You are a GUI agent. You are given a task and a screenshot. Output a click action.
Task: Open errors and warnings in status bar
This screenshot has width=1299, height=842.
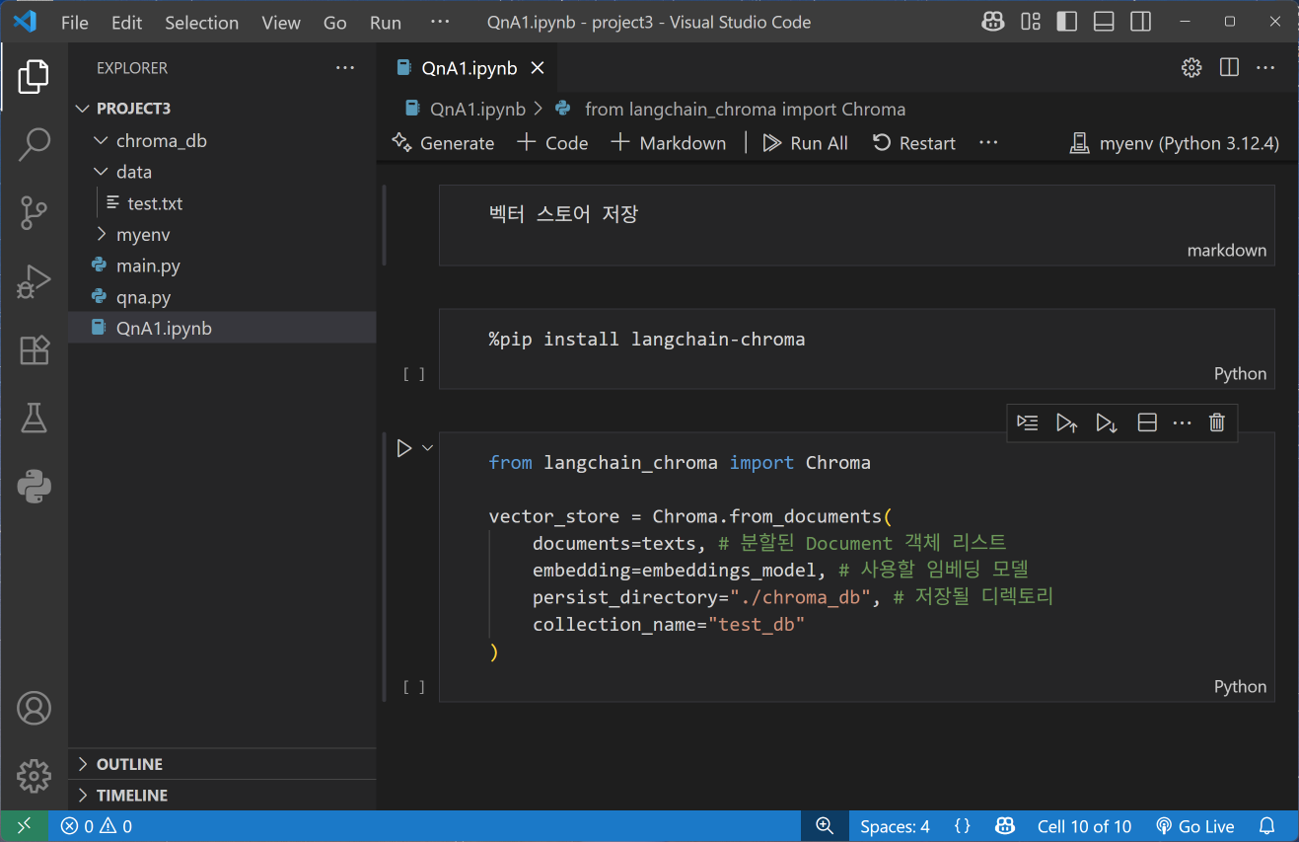[96, 826]
